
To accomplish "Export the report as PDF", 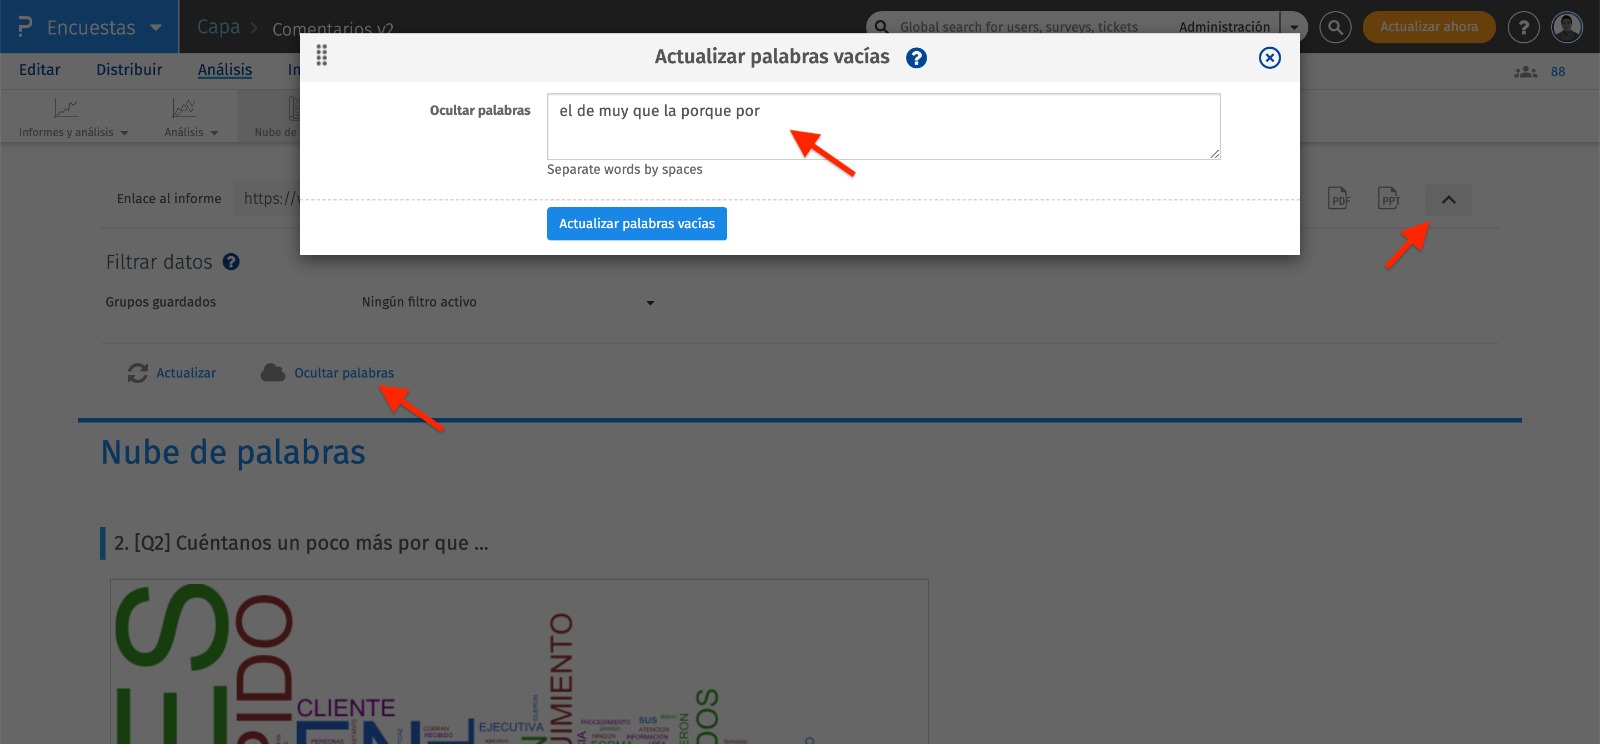I will [x=1339, y=198].
